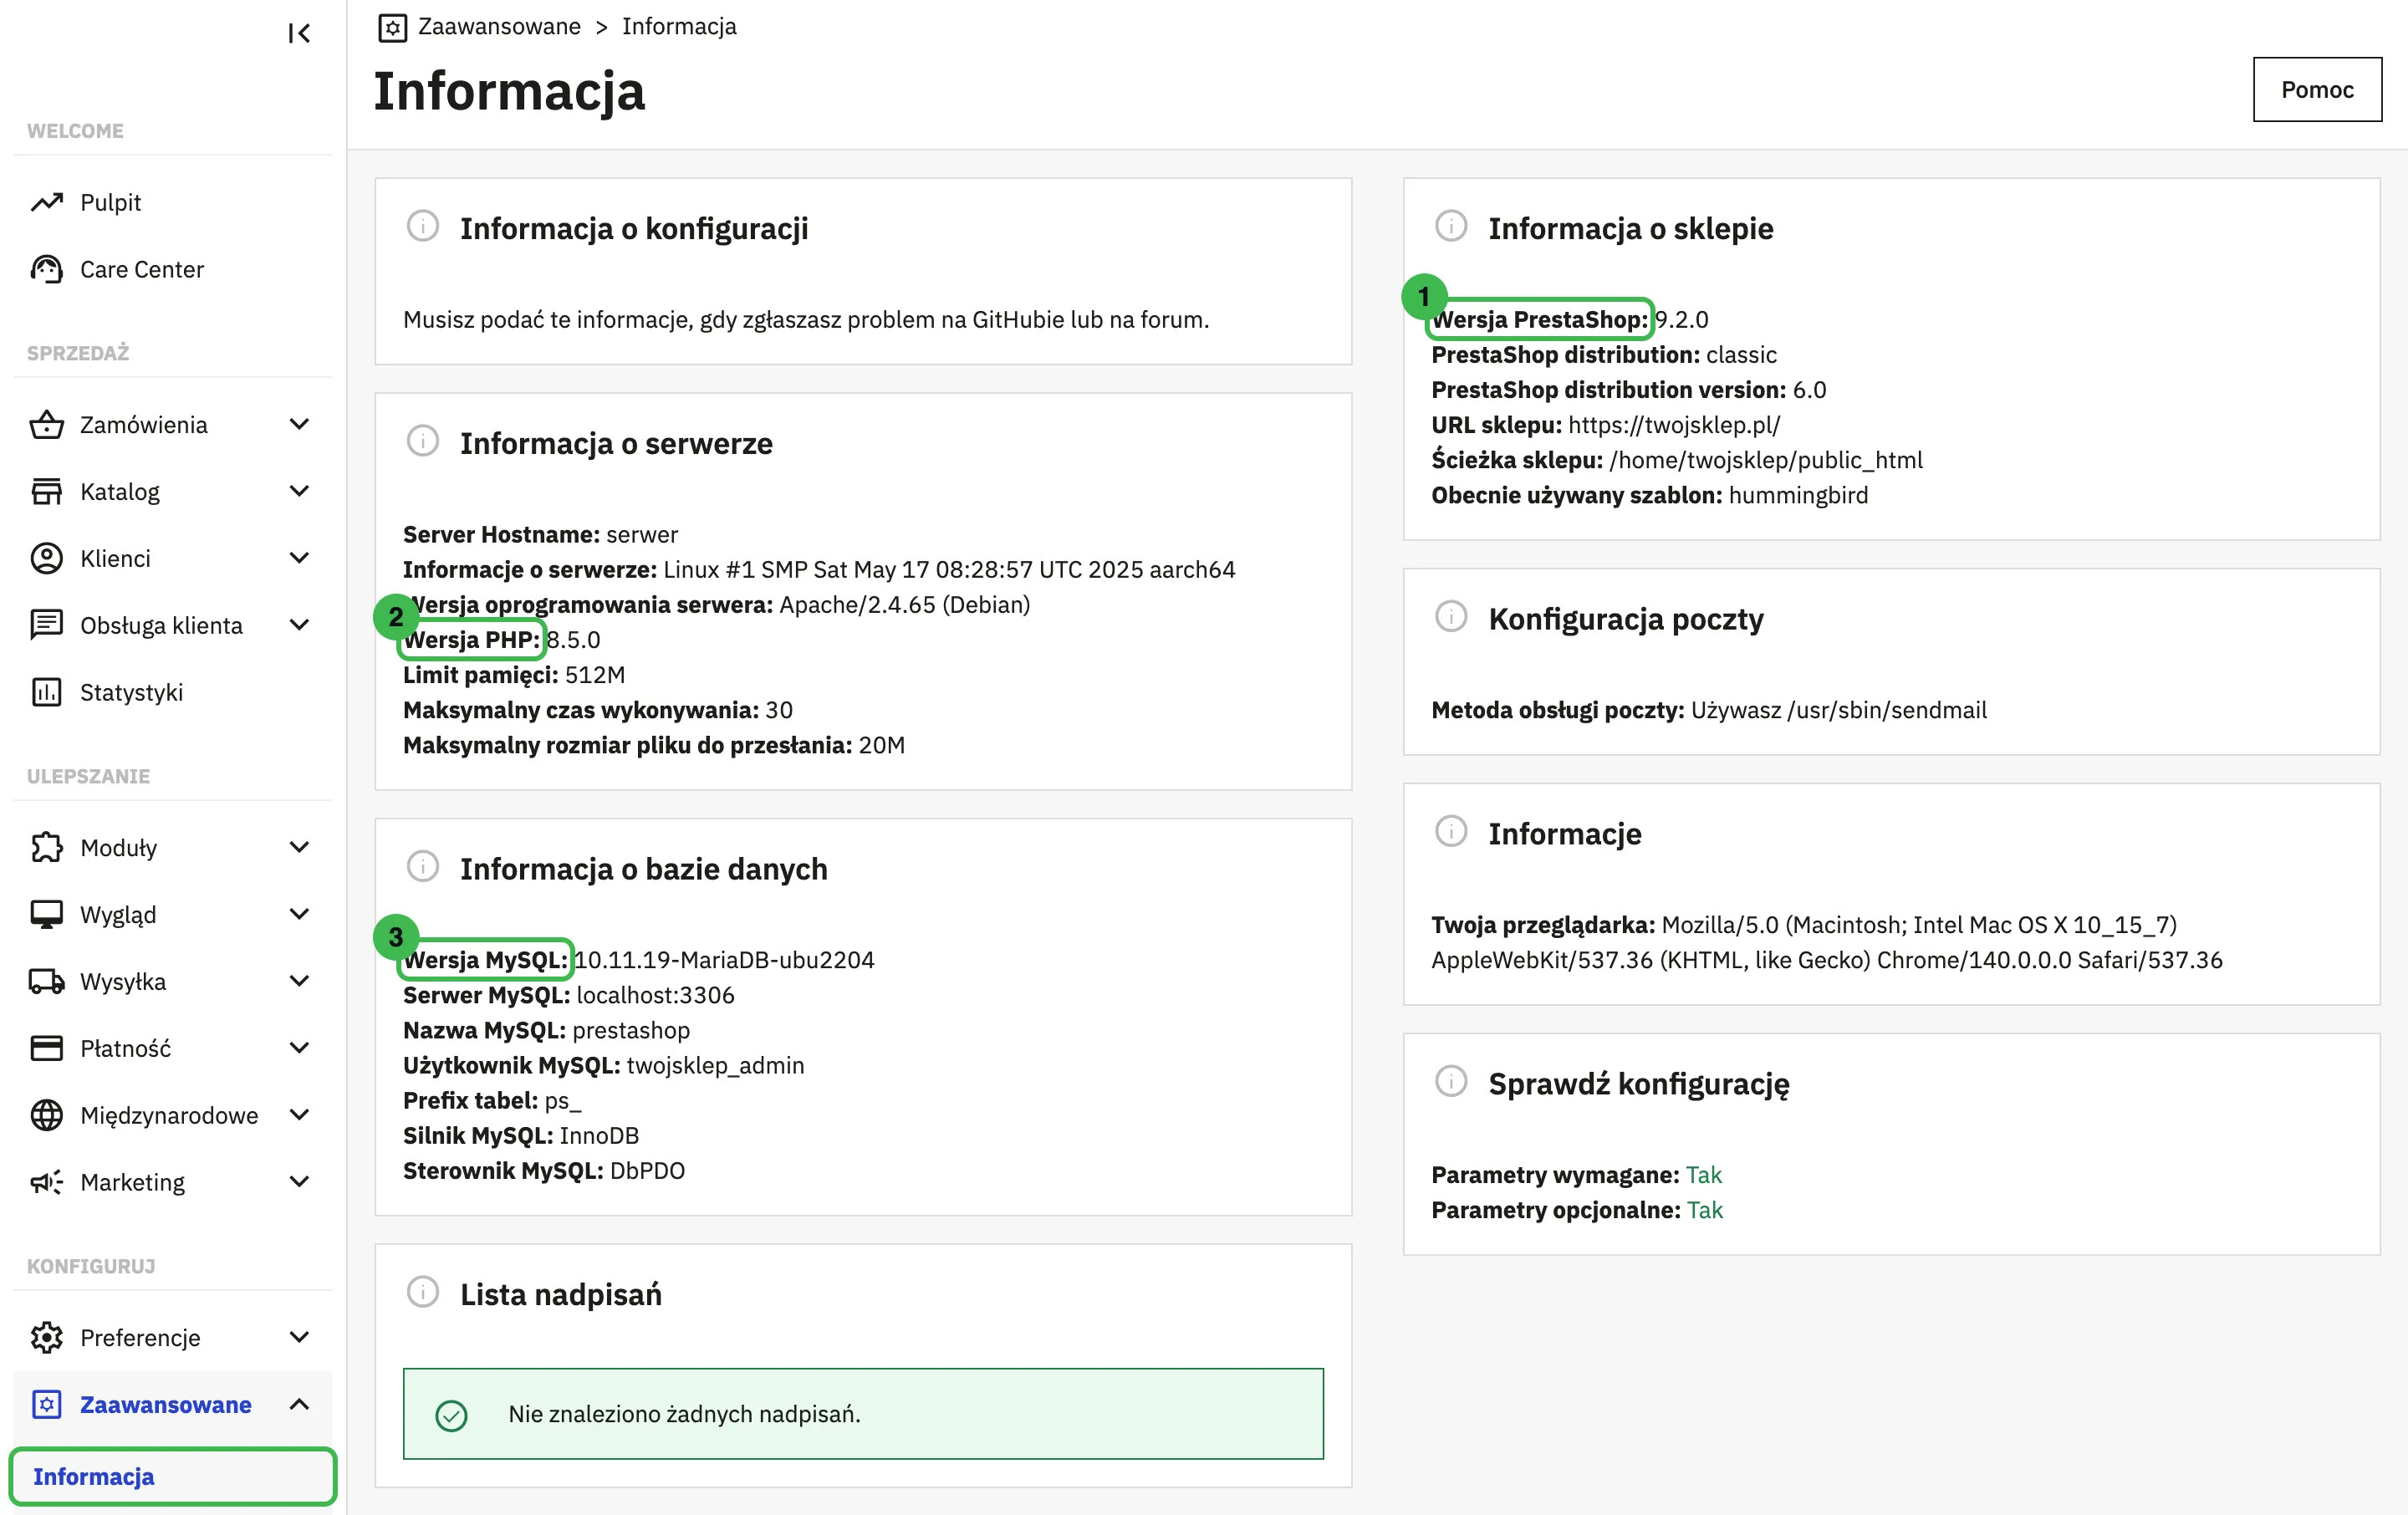Click the Preferencje gear icon
This screenshot has width=2408, height=1515.
(x=46, y=1337)
